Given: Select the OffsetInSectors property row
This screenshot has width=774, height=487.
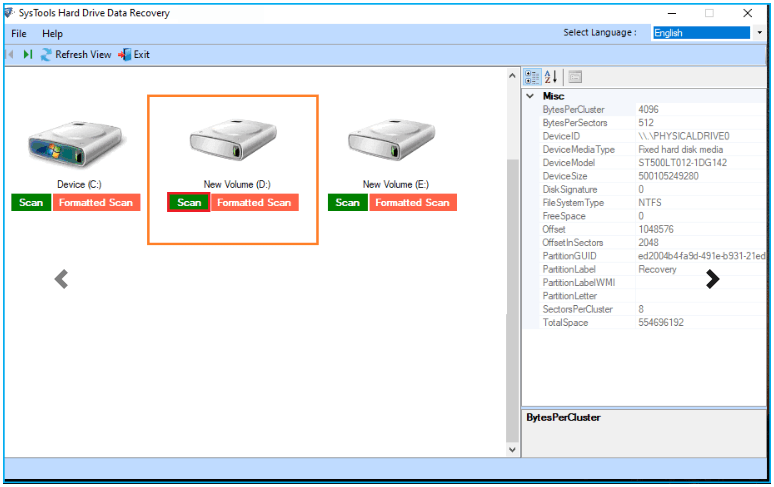Looking at the screenshot, I should pos(652,243).
